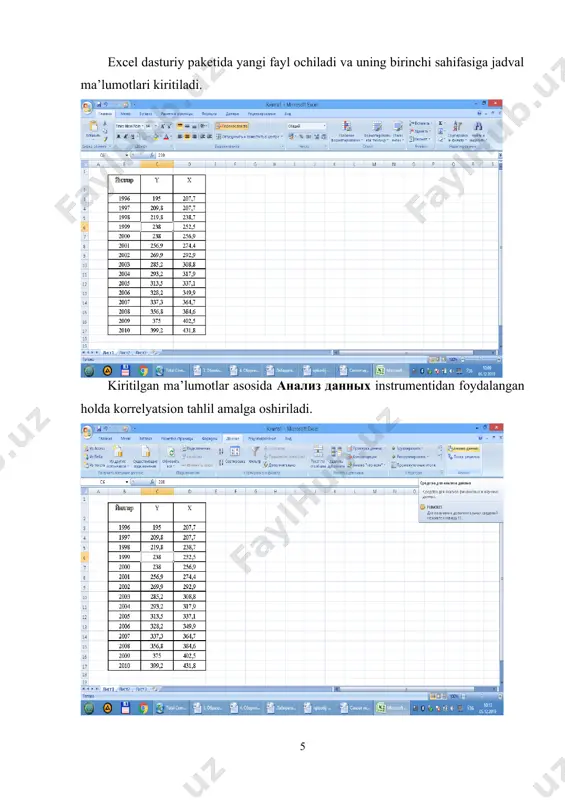Click Find & Select binoculars icon
This screenshot has width=565, height=800.
point(478,126)
